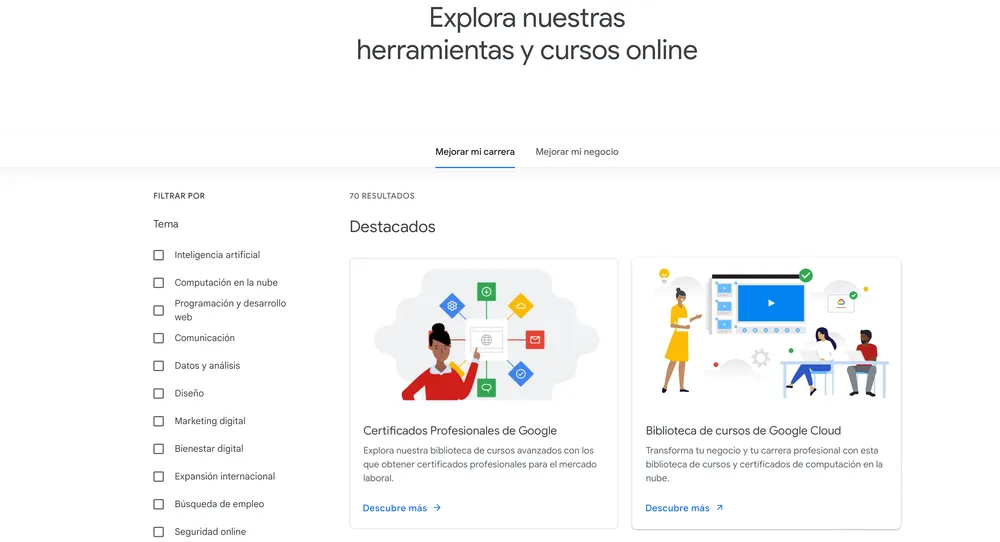Select the Mejorar mi carrera tab
The width and height of the screenshot is (1000, 542).
475,152
